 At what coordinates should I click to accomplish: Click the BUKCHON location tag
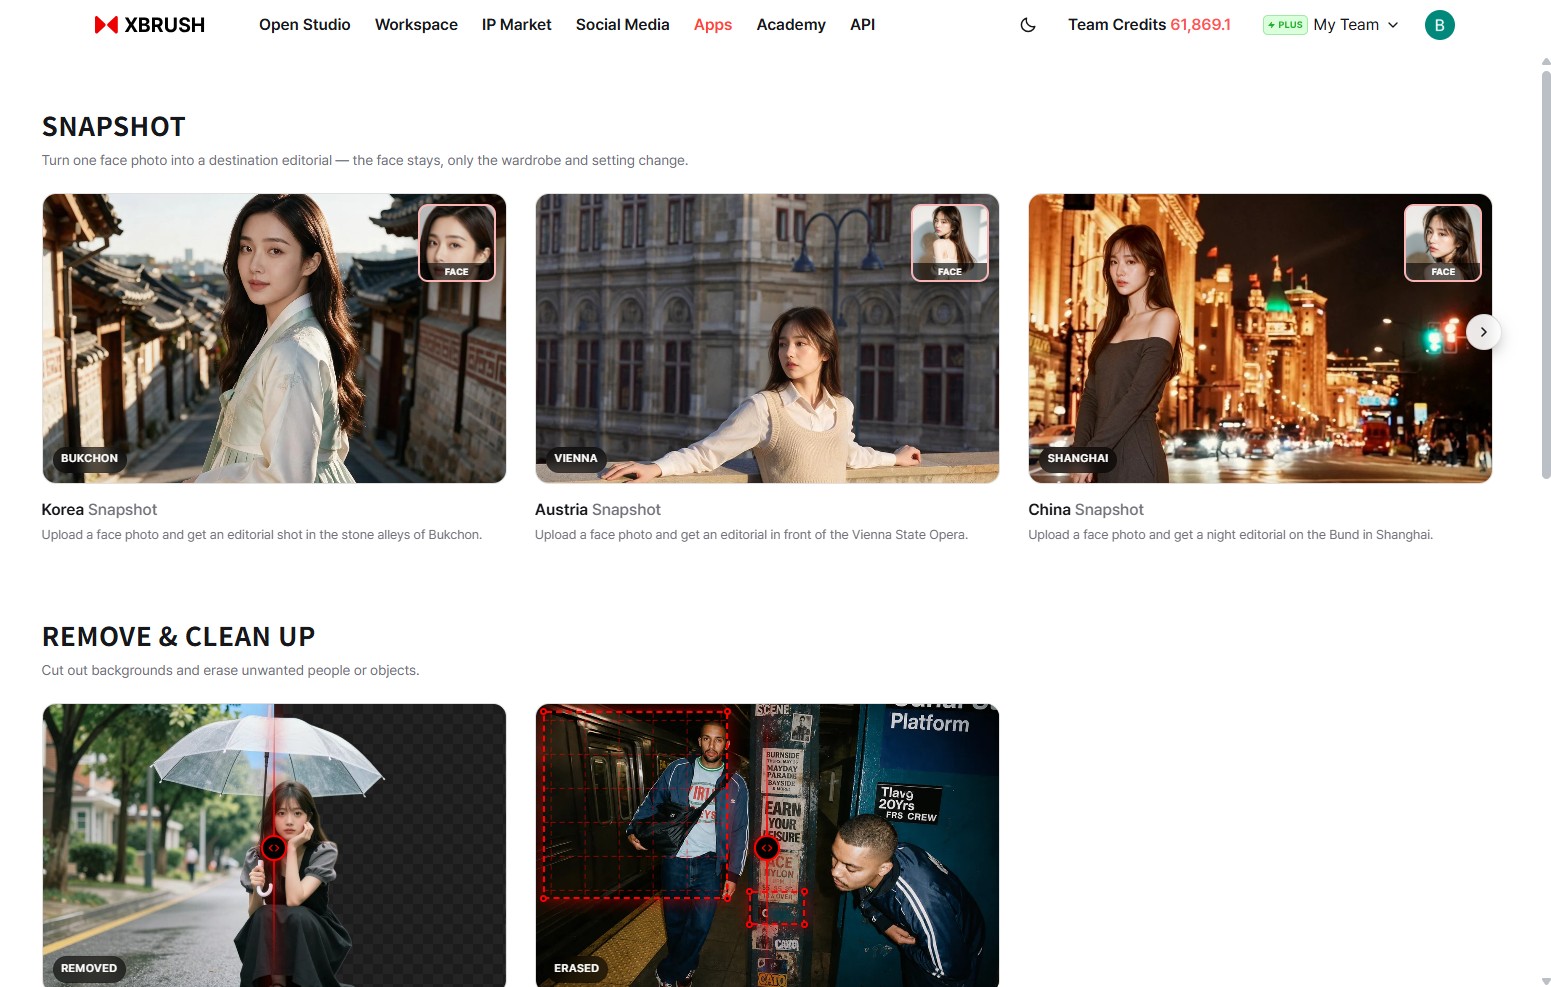point(89,458)
